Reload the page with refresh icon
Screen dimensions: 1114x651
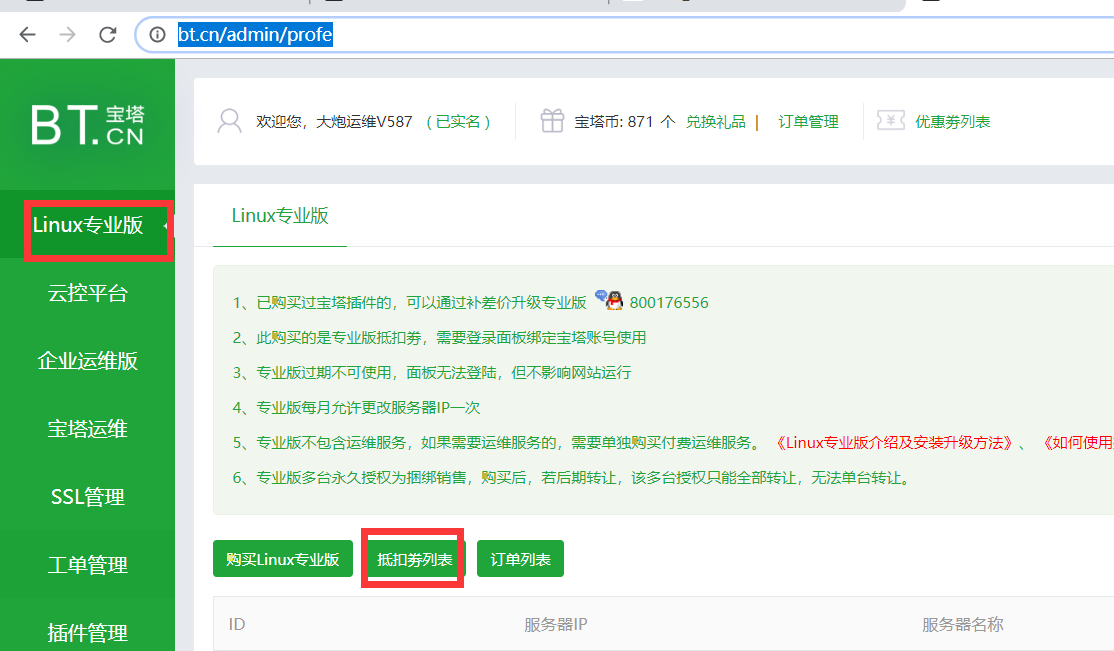[x=108, y=34]
